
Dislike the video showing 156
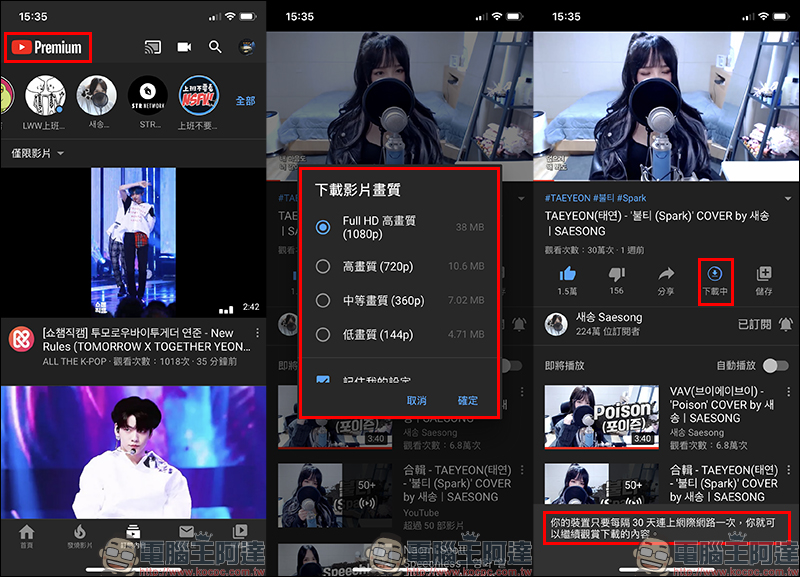pyautogui.click(x=616, y=281)
